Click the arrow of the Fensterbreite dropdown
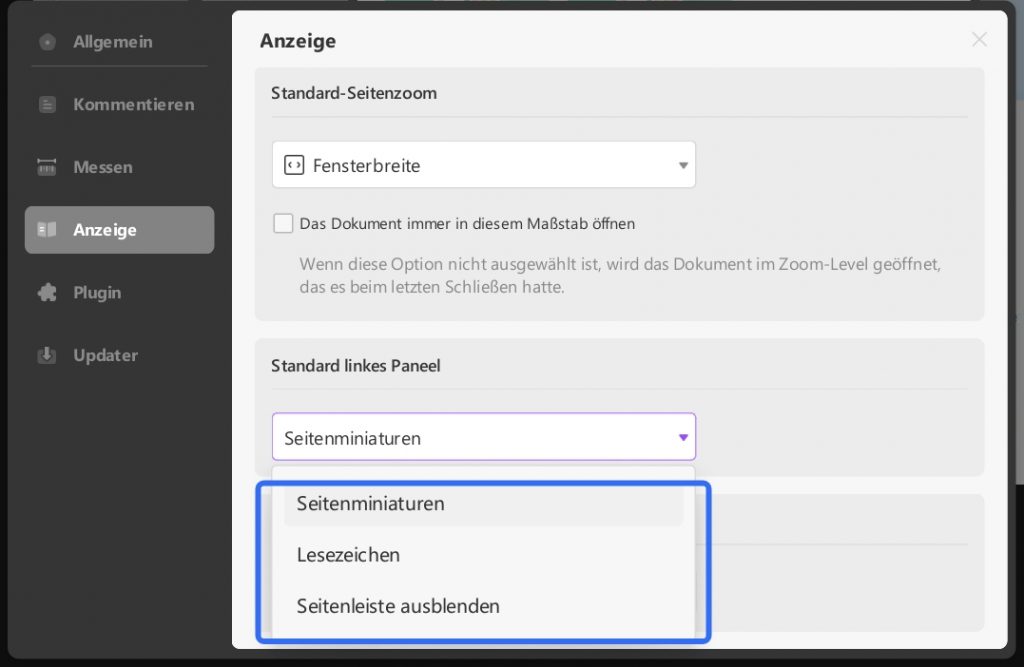1024x667 pixels. pos(683,165)
